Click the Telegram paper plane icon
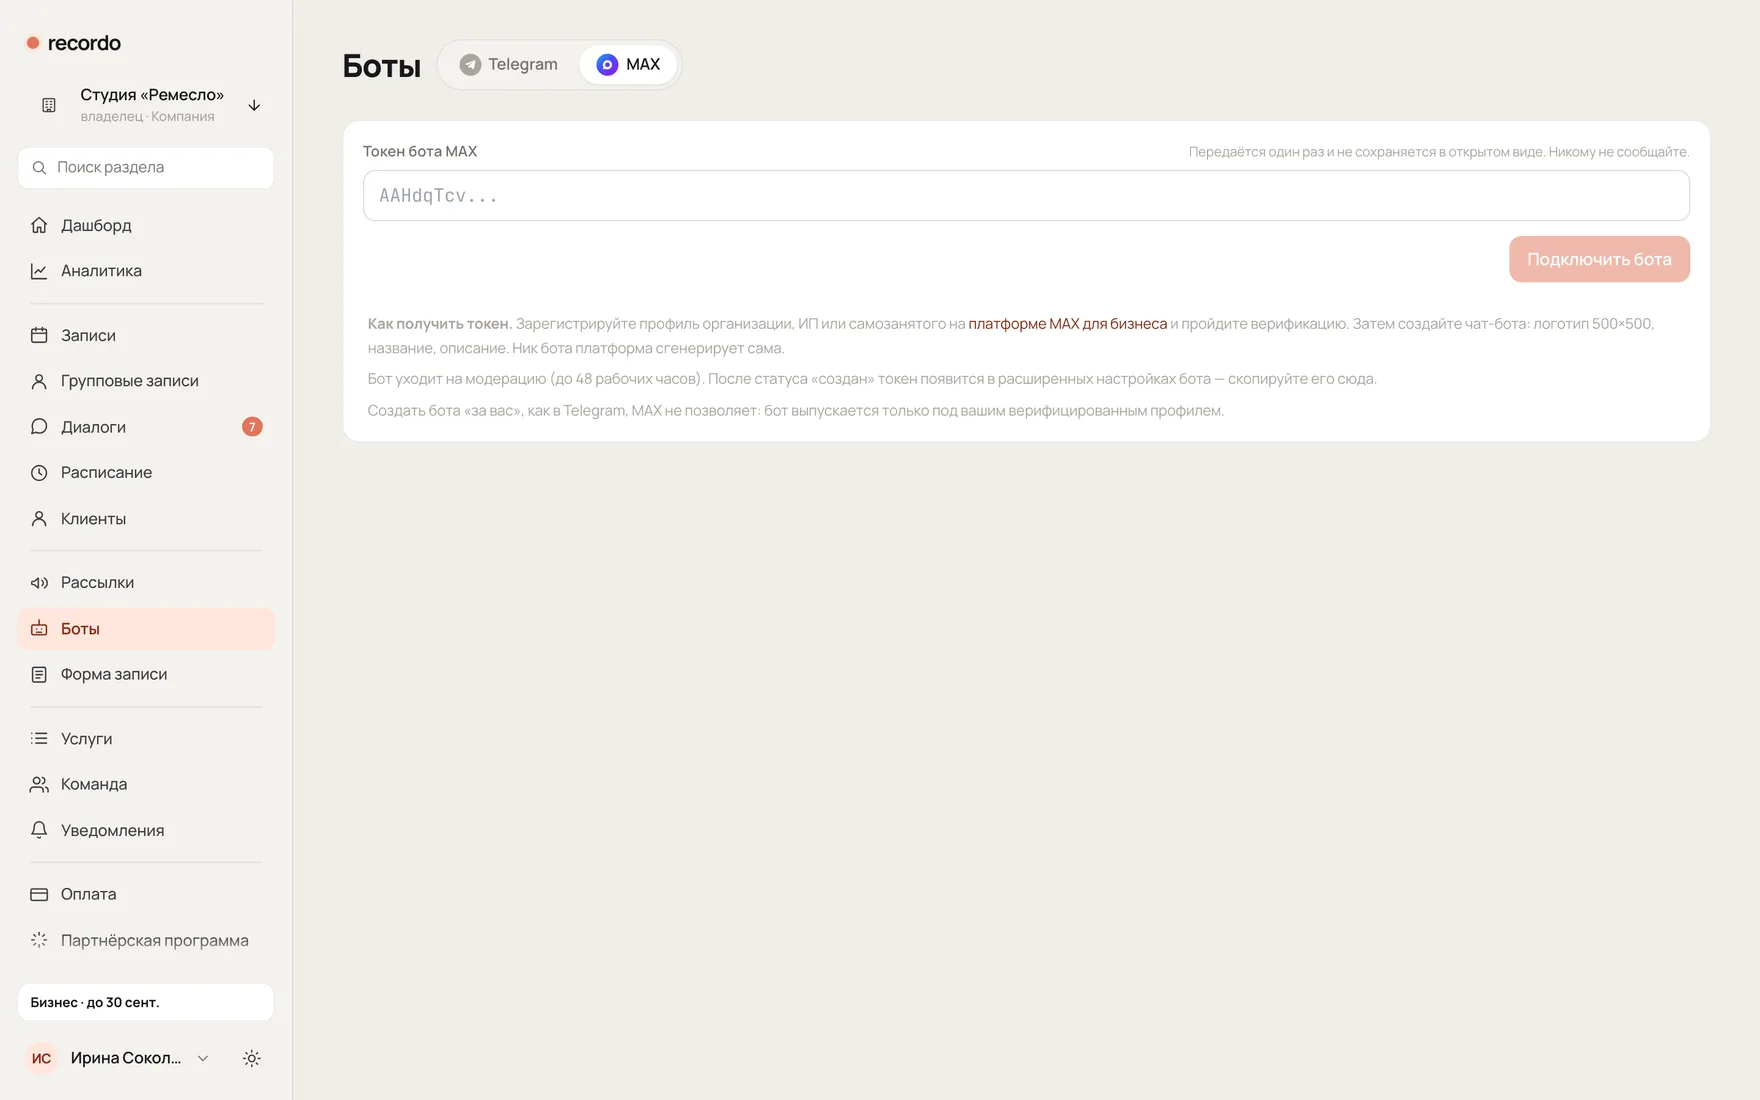The width and height of the screenshot is (1760, 1100). [x=470, y=65]
